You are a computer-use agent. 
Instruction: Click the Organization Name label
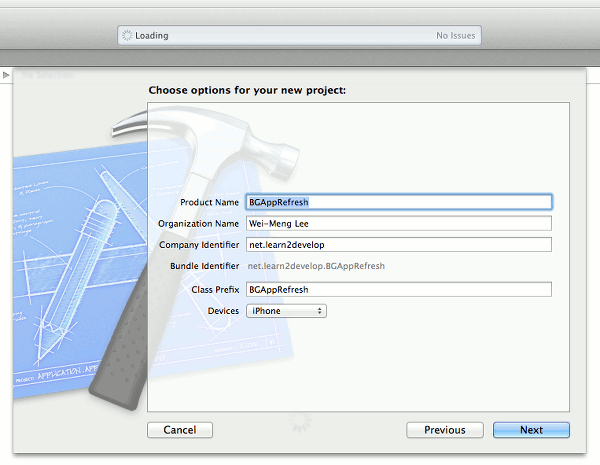point(199,223)
